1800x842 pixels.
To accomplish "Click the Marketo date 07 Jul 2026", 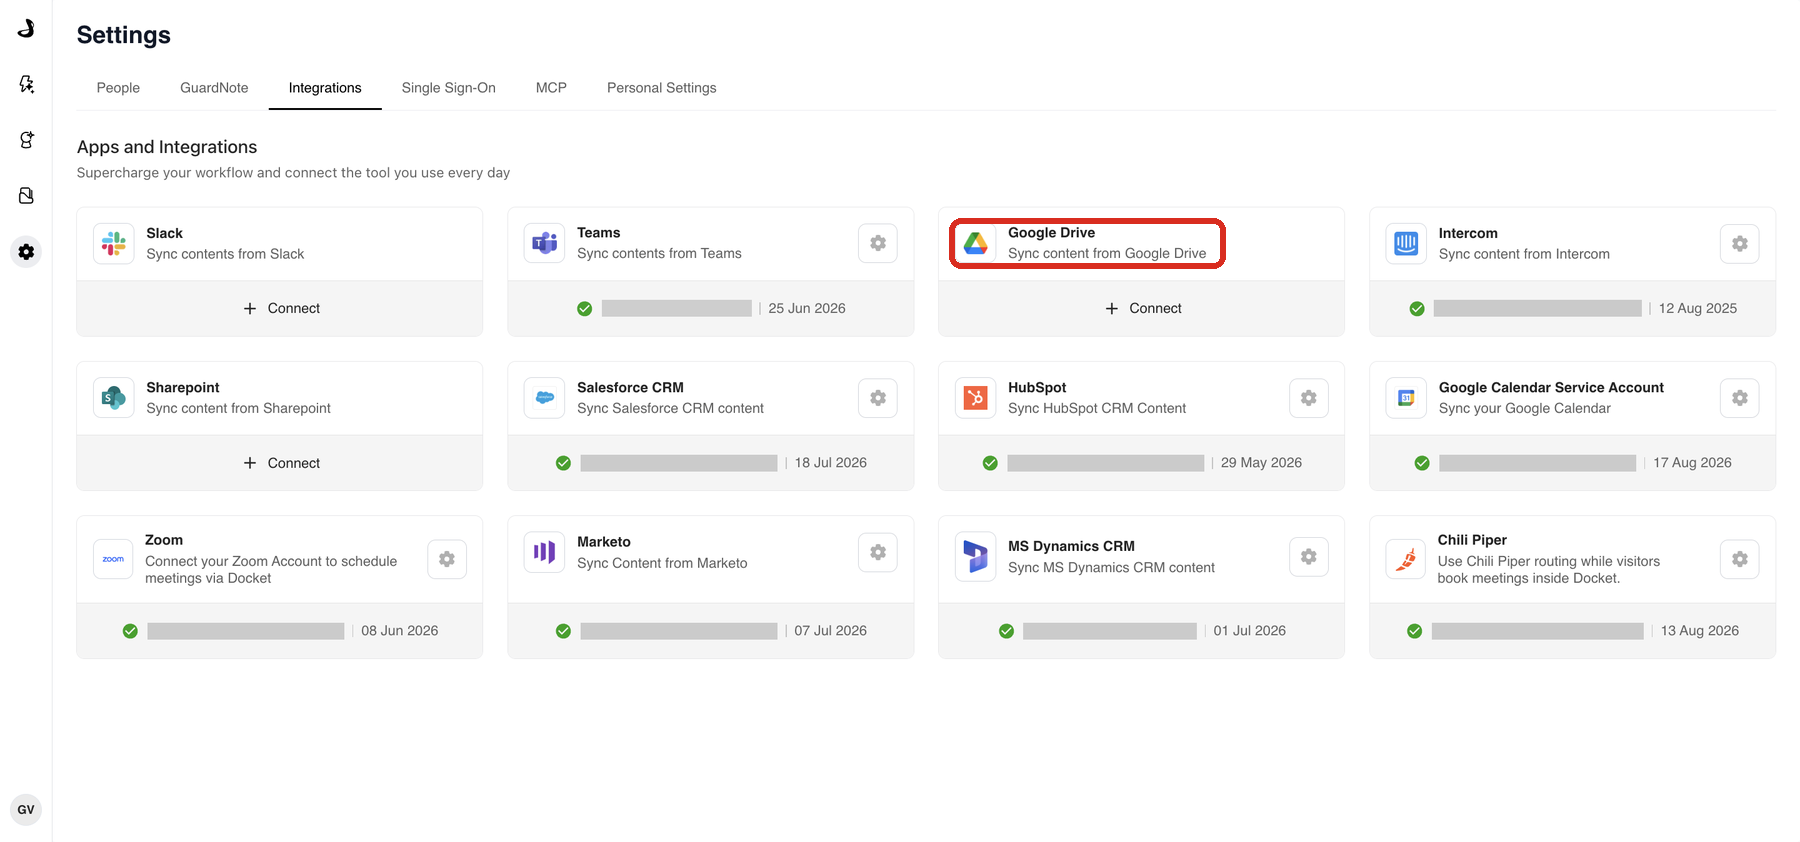I will pyautogui.click(x=831, y=630).
